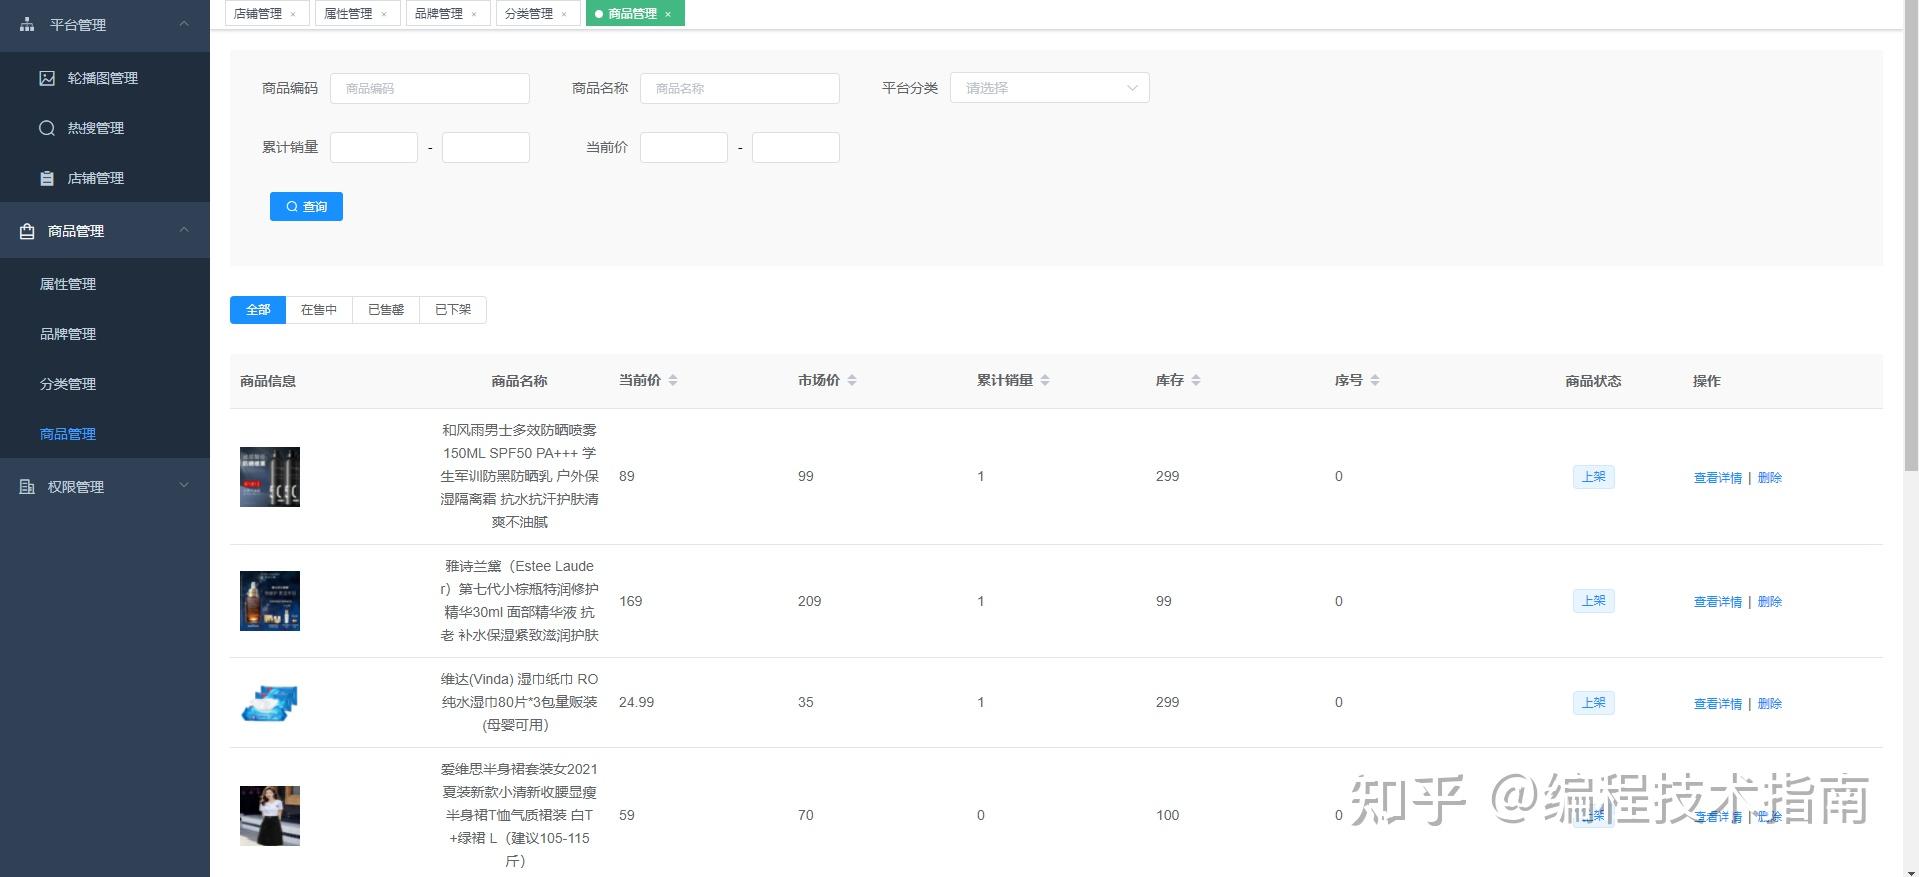Sort the table by 市场价
The image size is (1919, 877).
(852, 380)
